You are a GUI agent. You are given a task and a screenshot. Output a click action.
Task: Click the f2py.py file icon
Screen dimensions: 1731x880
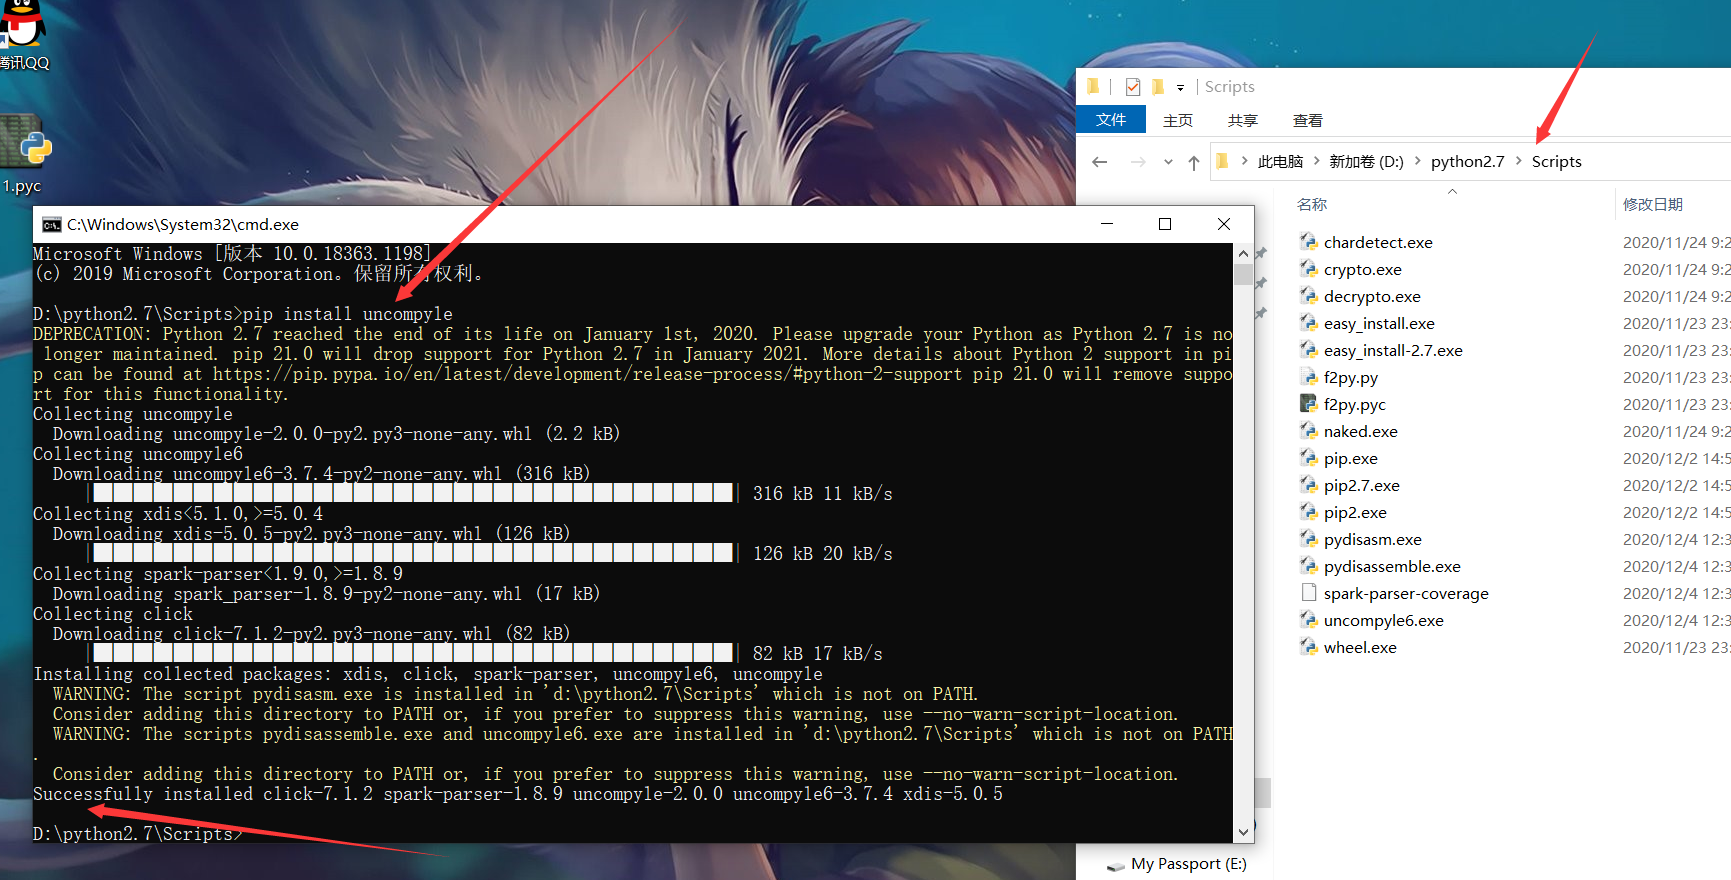coord(1308,377)
